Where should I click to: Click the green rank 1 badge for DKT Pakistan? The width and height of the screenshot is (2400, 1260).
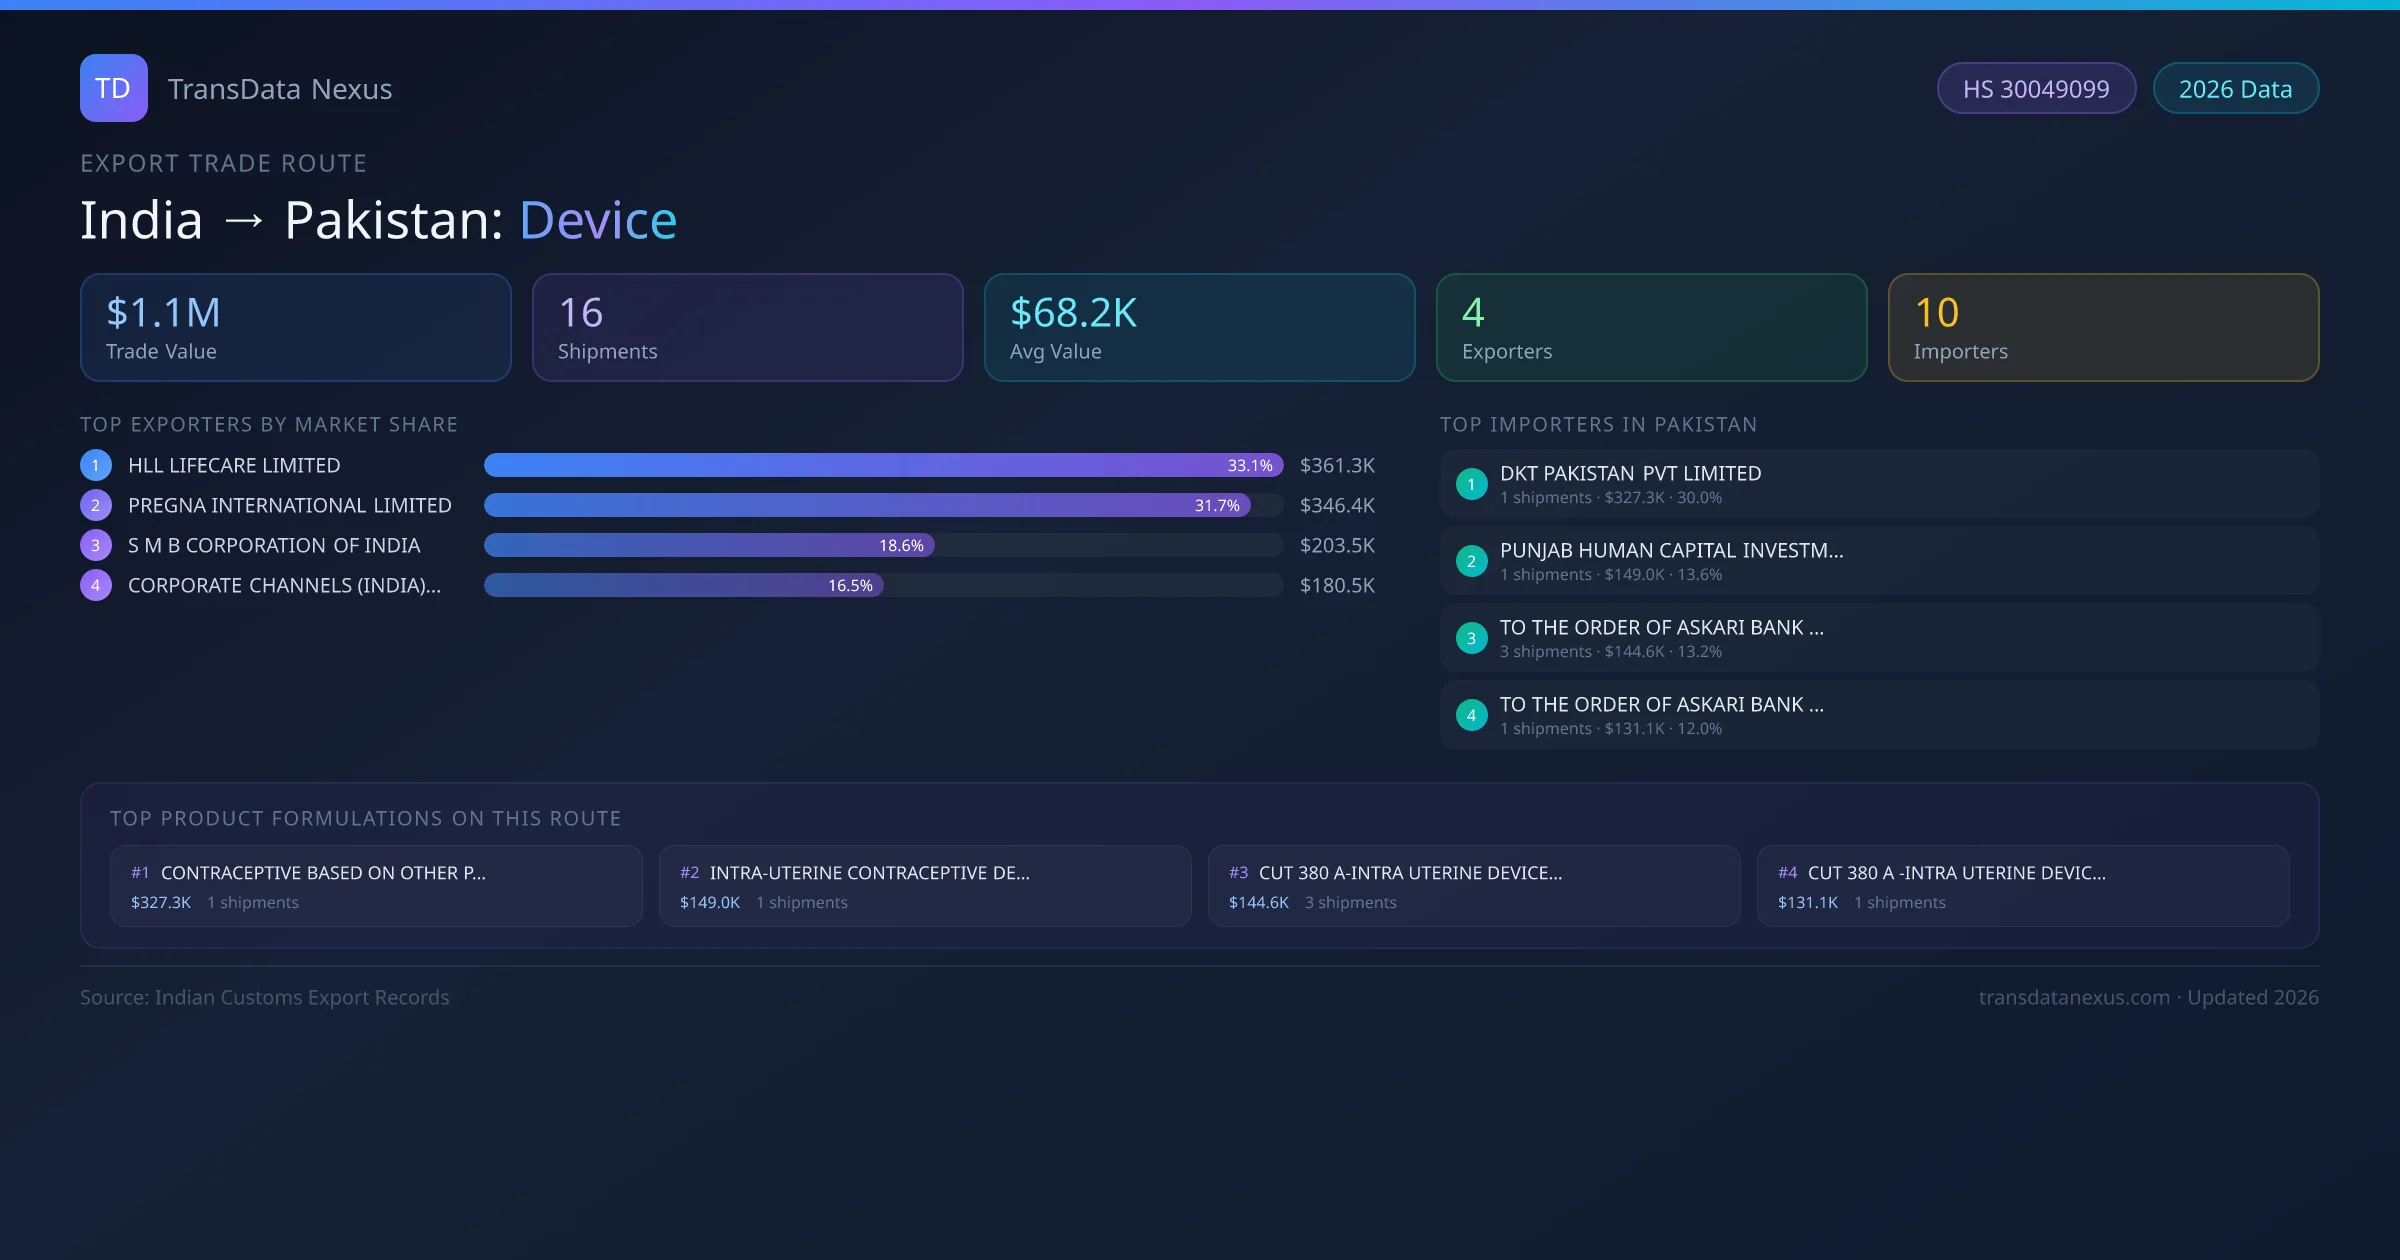pyautogui.click(x=1471, y=484)
